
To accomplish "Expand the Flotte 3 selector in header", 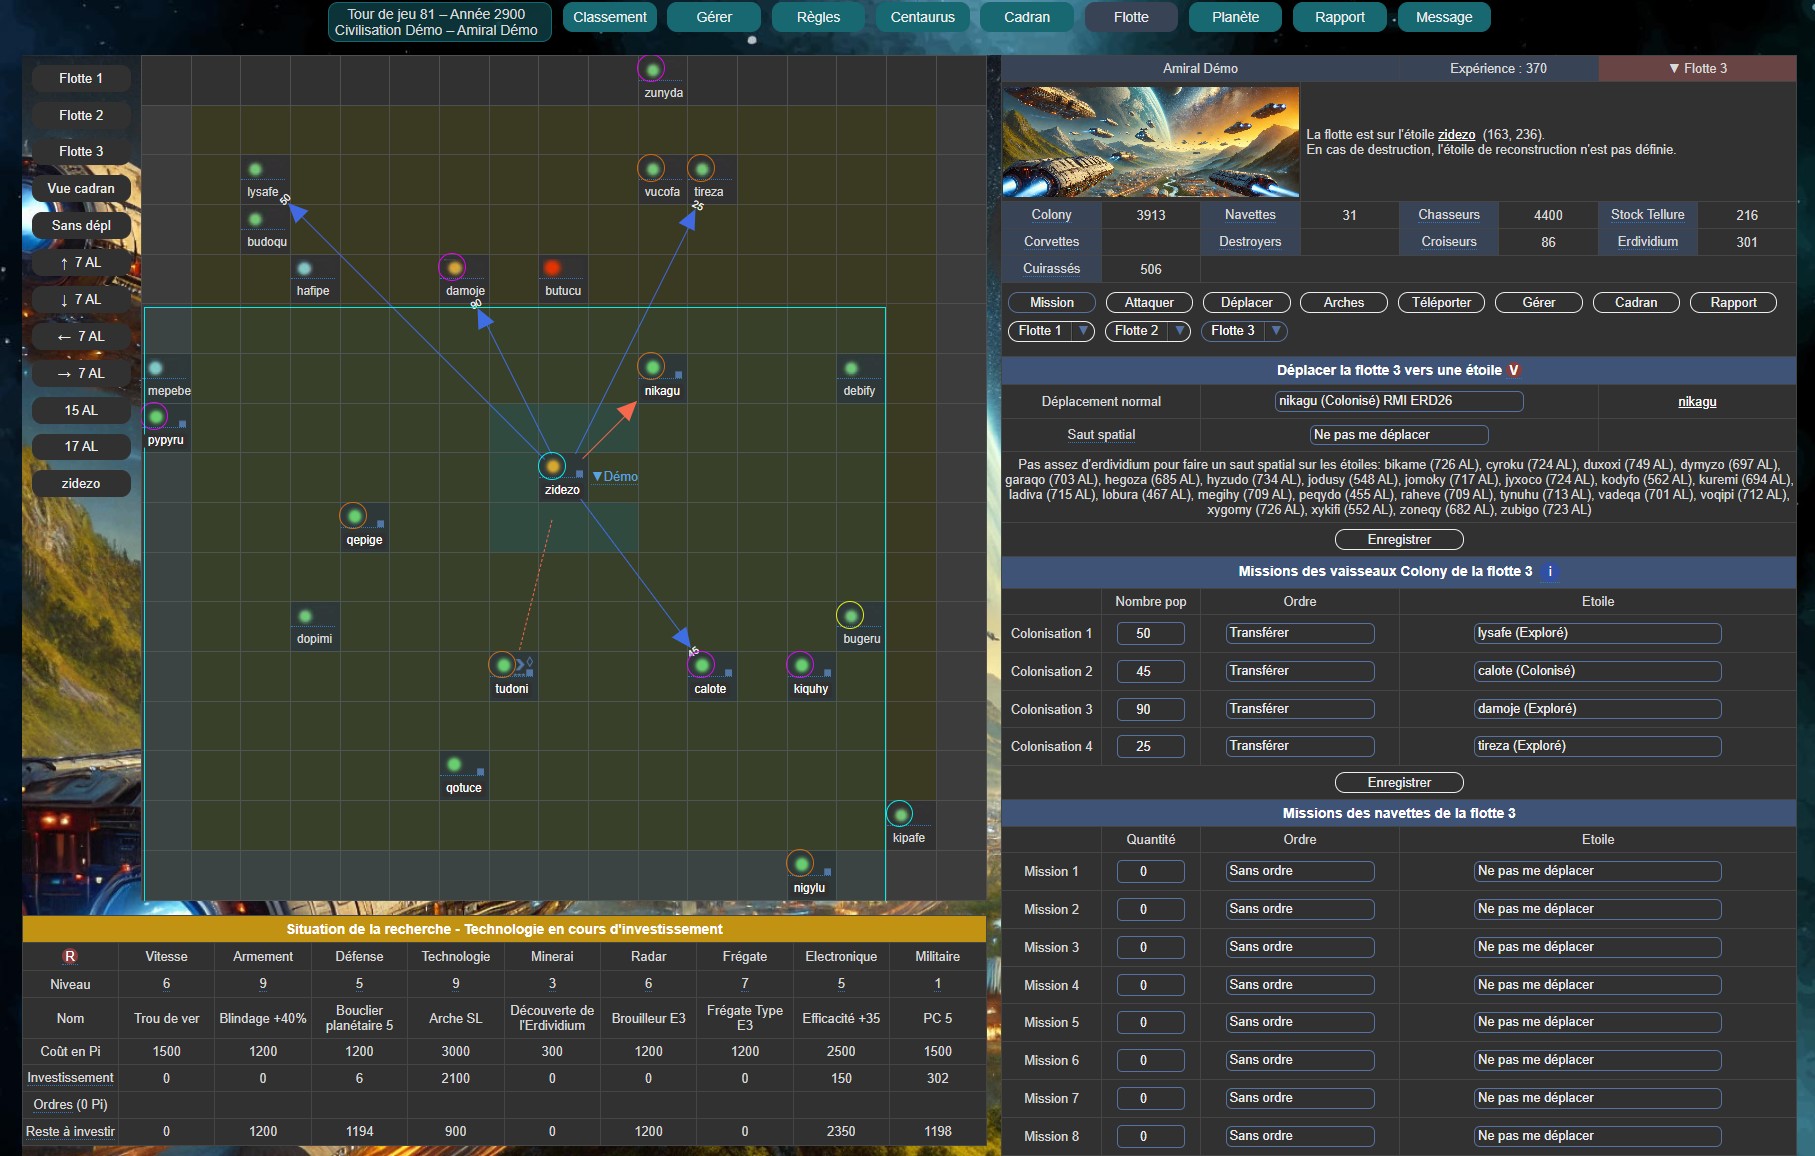I will pyautogui.click(x=1697, y=68).
